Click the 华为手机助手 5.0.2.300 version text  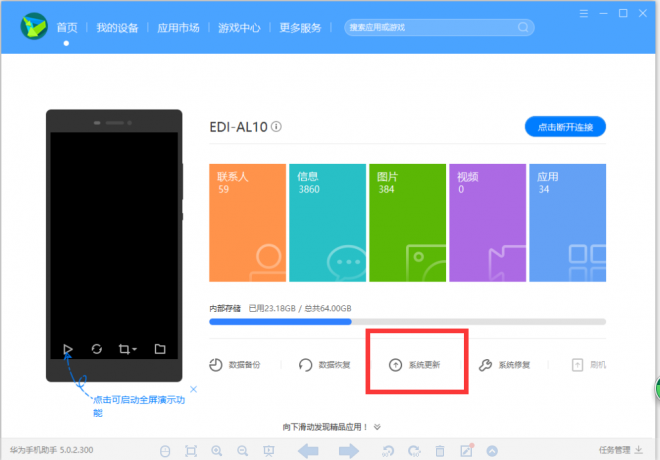tap(51, 450)
